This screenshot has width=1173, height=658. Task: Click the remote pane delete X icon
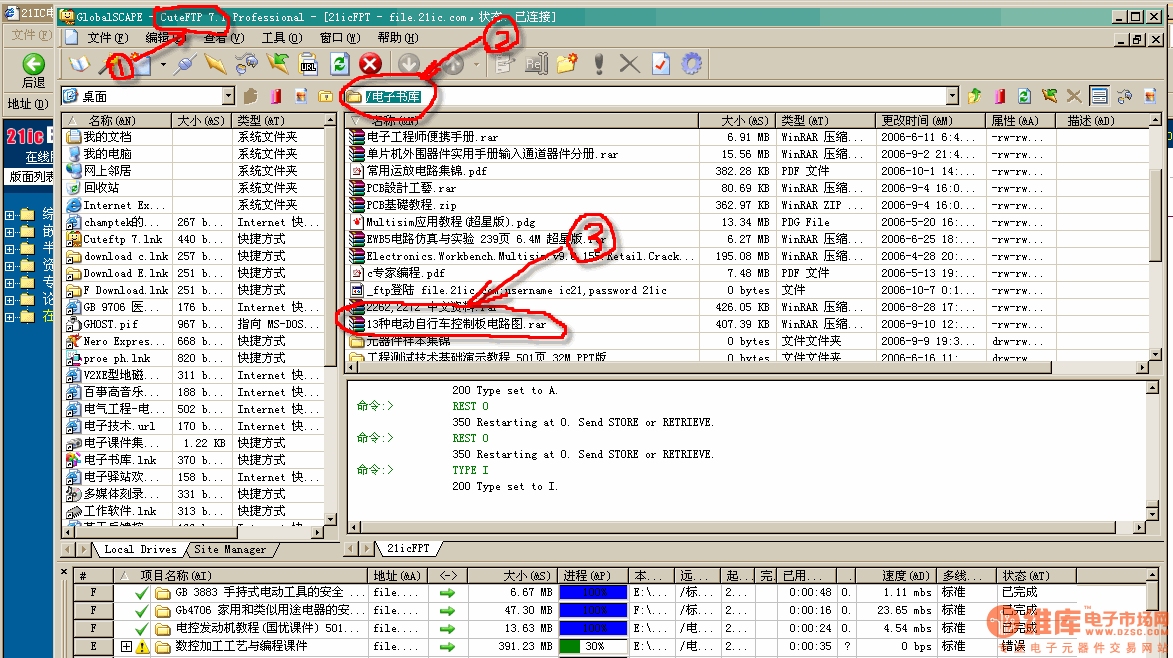(x=1074, y=96)
